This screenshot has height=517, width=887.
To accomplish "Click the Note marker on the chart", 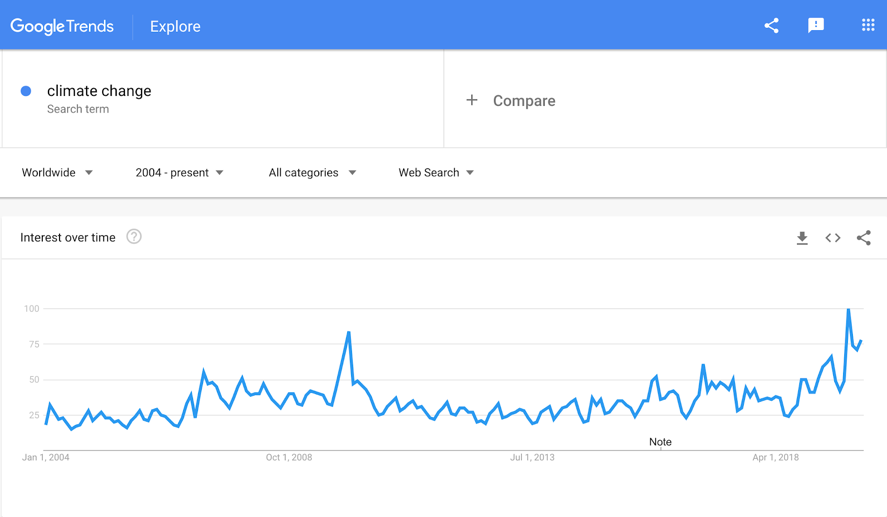I will coord(660,442).
